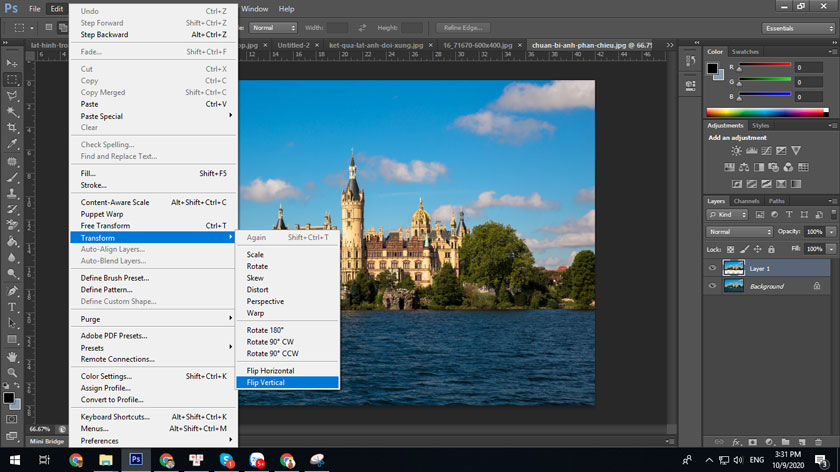Choose Rotate 180° in submenu
Screen dimensions: 840x472
click(288, 330)
